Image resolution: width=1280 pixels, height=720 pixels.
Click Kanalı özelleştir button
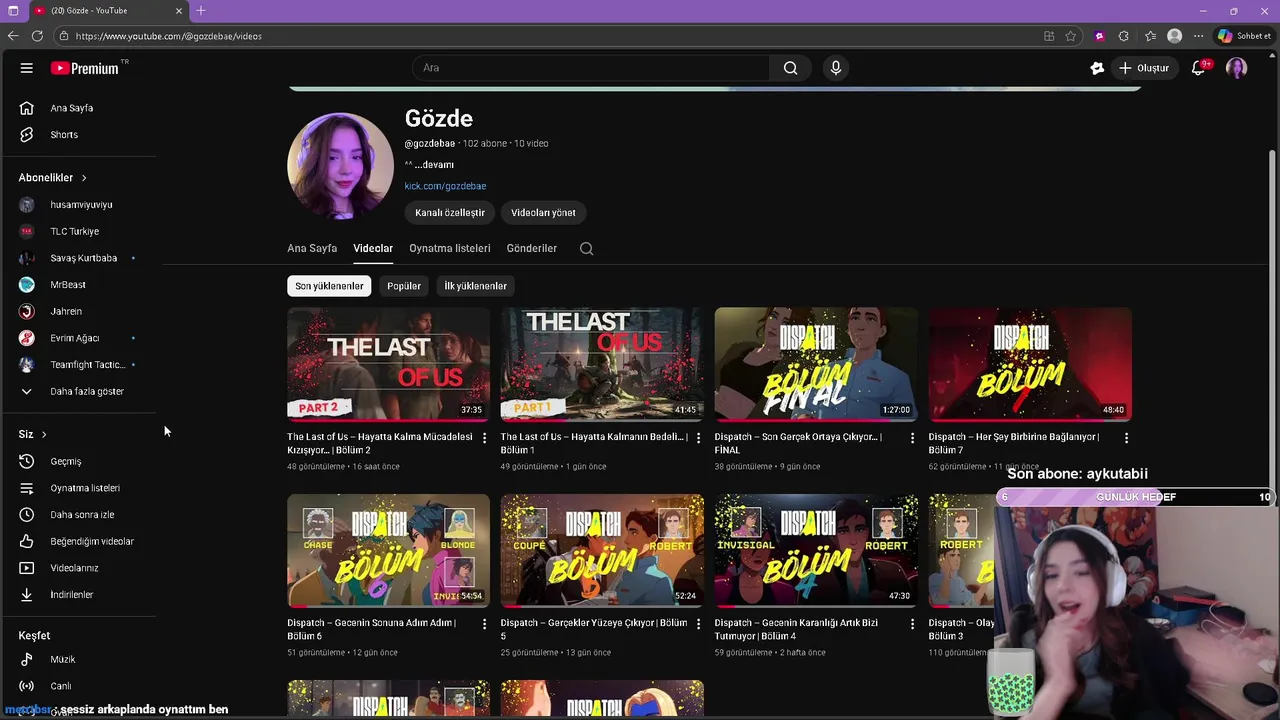tap(450, 213)
